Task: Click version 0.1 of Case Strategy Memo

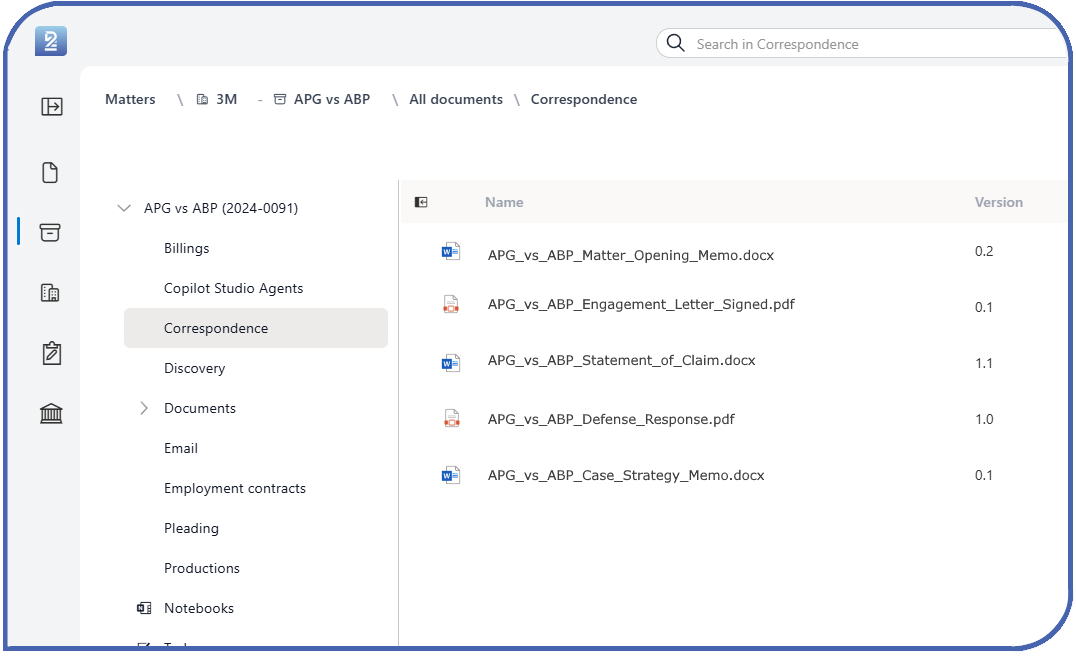Action: click(x=984, y=475)
